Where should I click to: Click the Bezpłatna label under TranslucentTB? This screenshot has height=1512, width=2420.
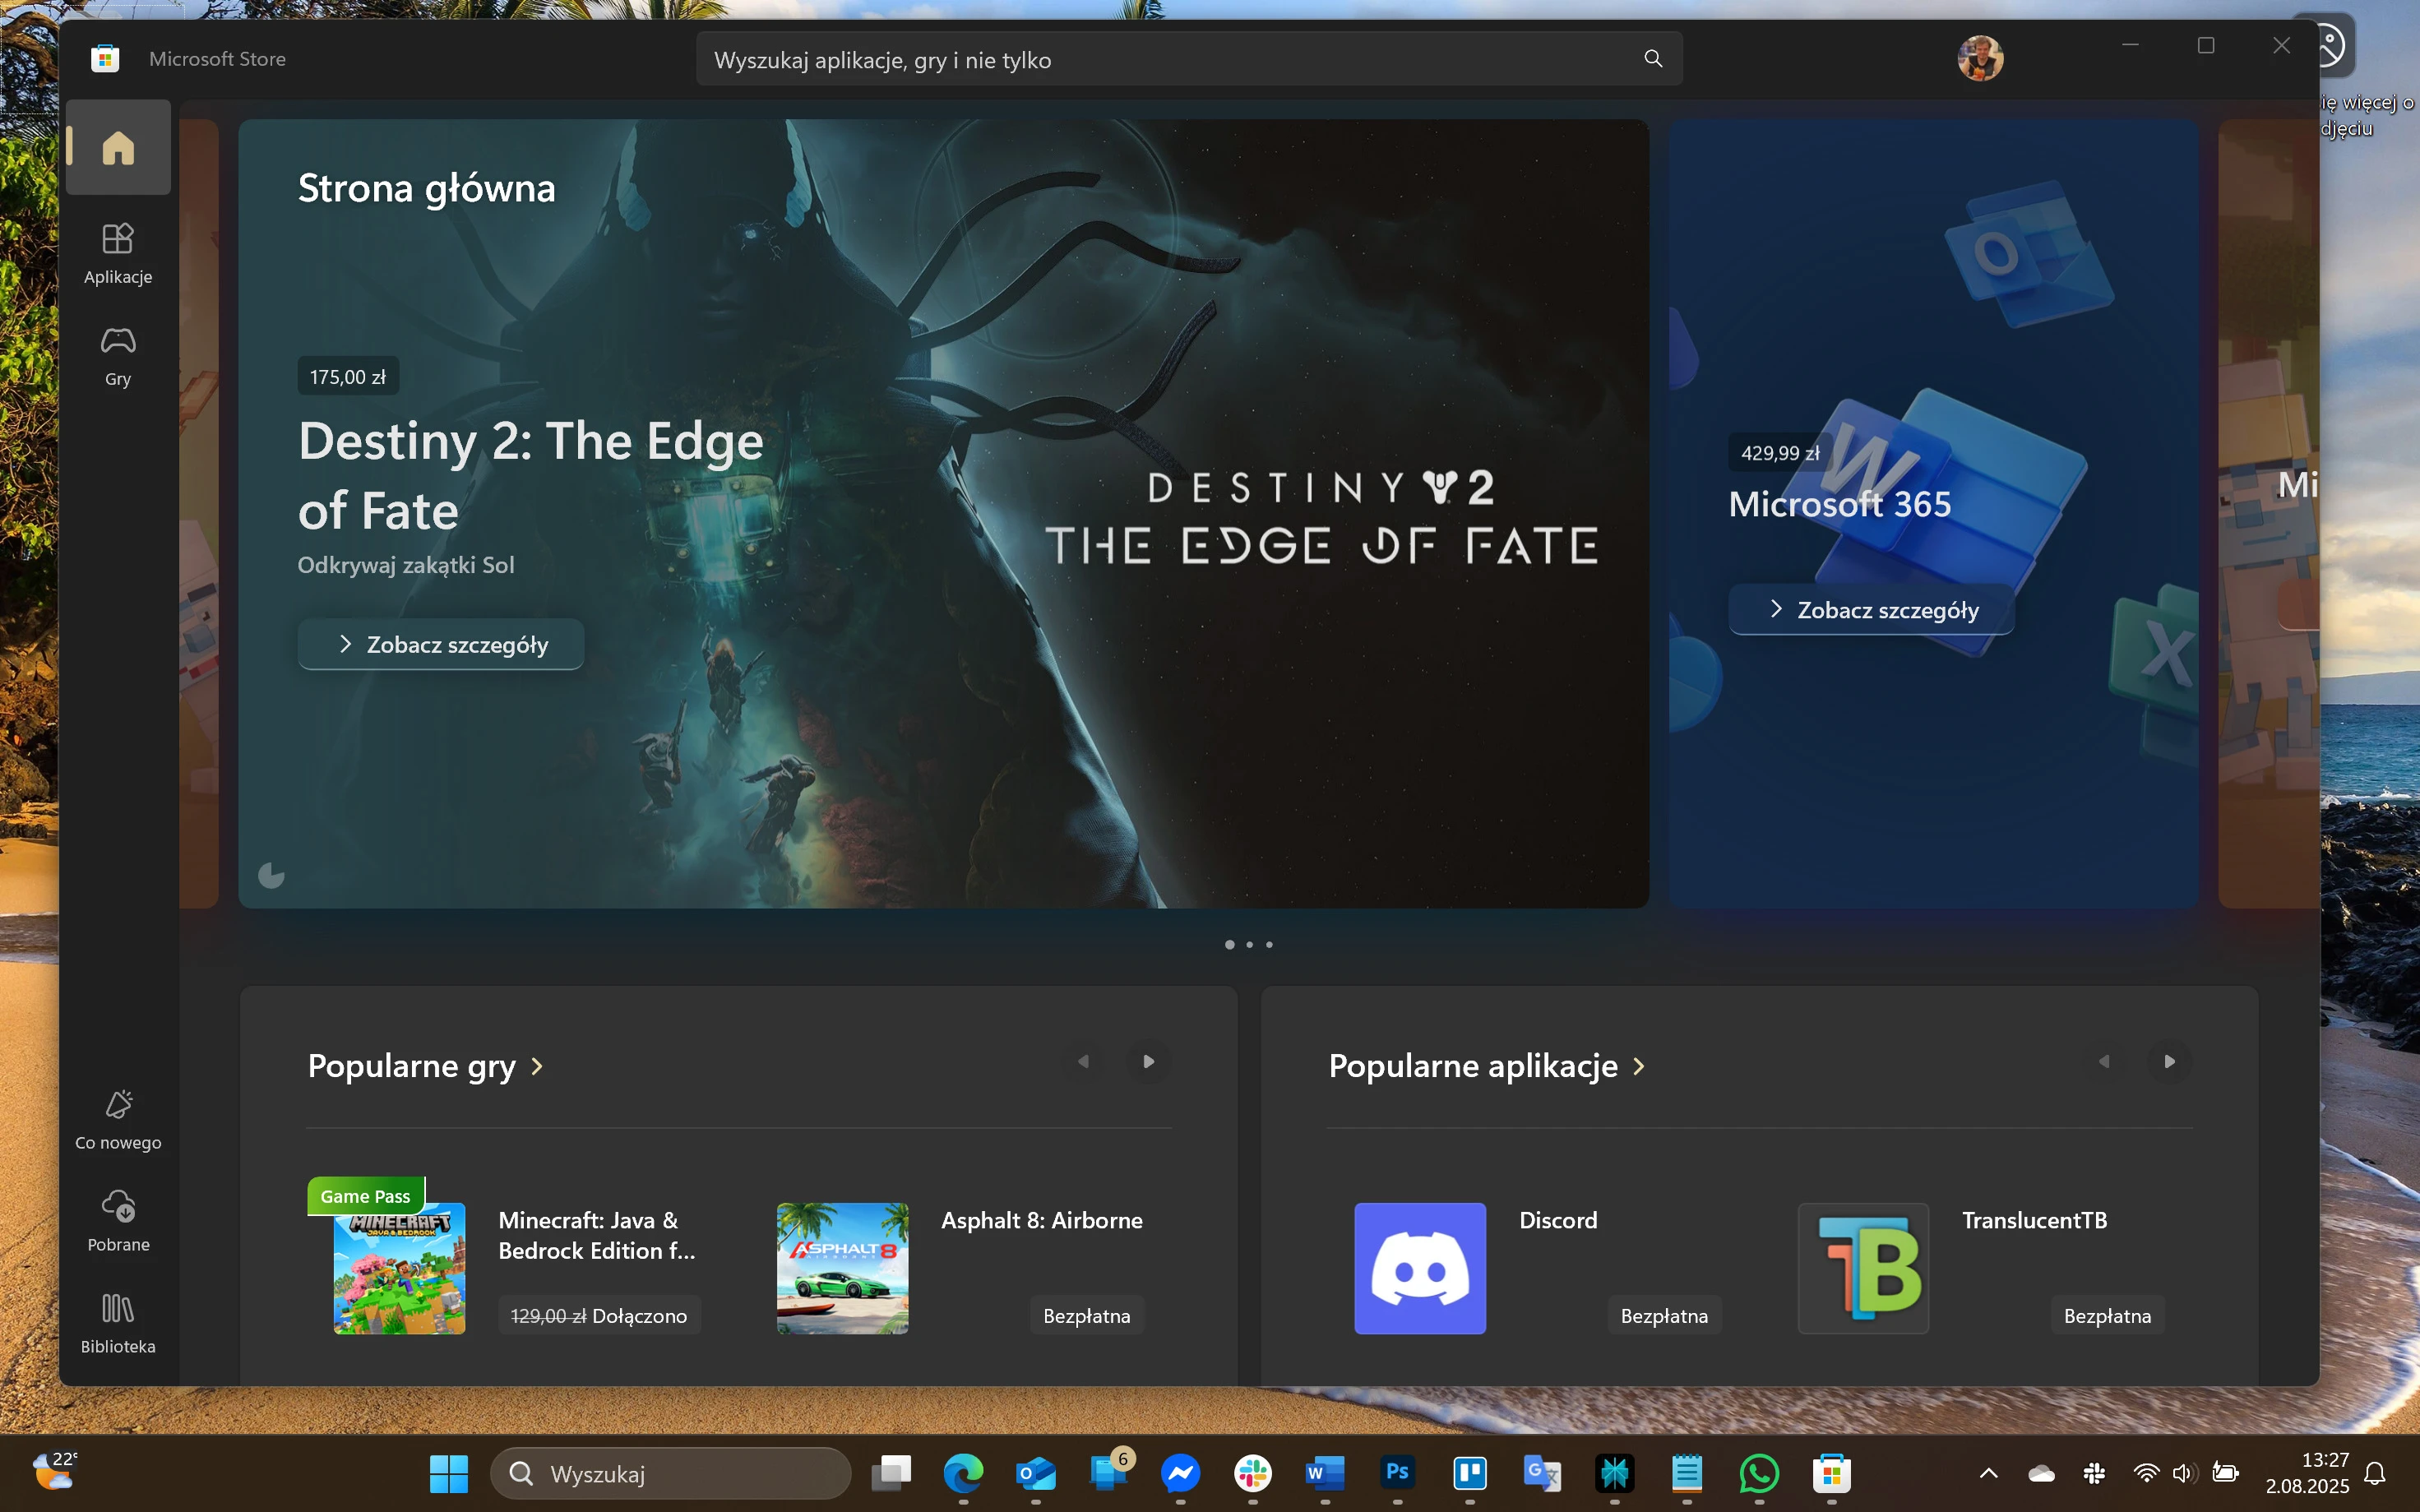(x=2107, y=1316)
